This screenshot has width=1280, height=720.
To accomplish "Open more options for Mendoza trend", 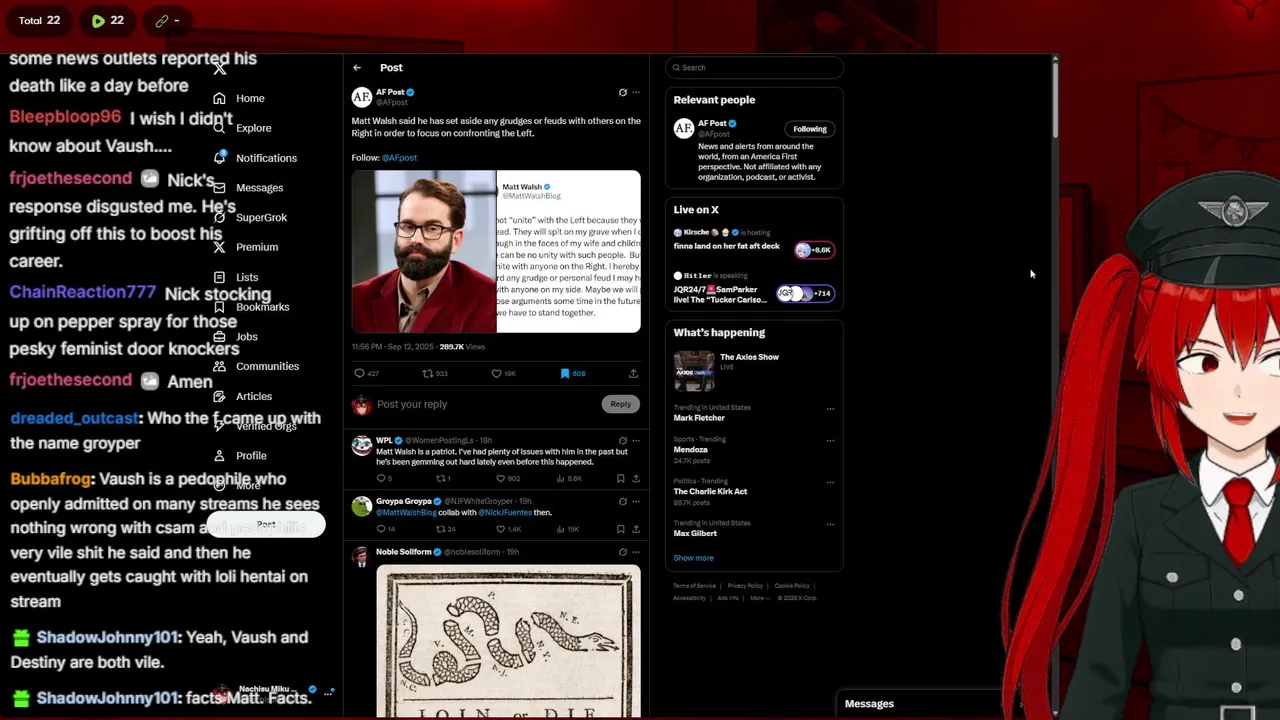I will click(x=830, y=440).
